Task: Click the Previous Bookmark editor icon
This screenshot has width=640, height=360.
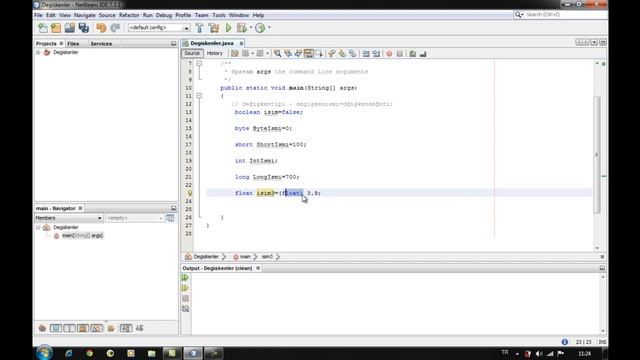Action: point(331,53)
